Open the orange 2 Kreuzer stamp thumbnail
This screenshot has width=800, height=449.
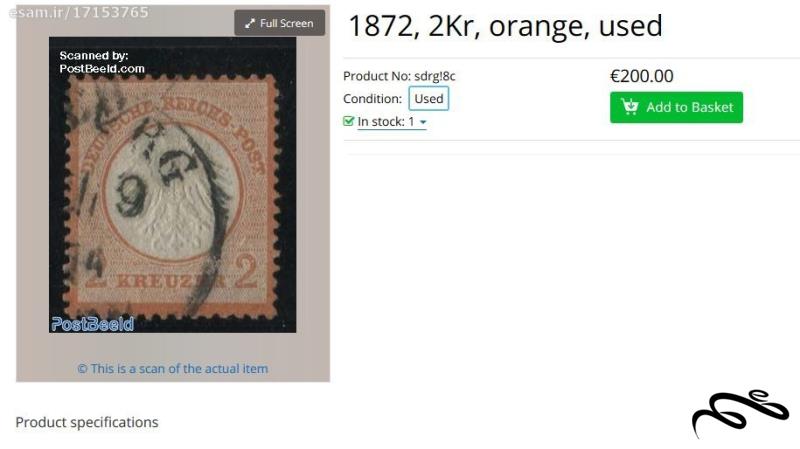click(x=172, y=185)
